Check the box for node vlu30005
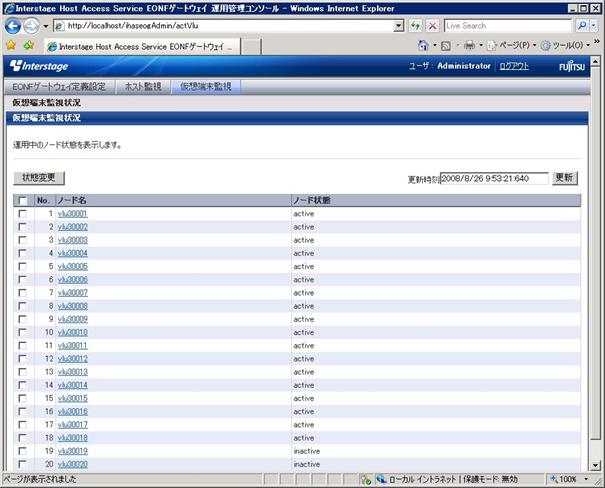Image resolution: width=605 pixels, height=488 pixels. click(x=22, y=267)
